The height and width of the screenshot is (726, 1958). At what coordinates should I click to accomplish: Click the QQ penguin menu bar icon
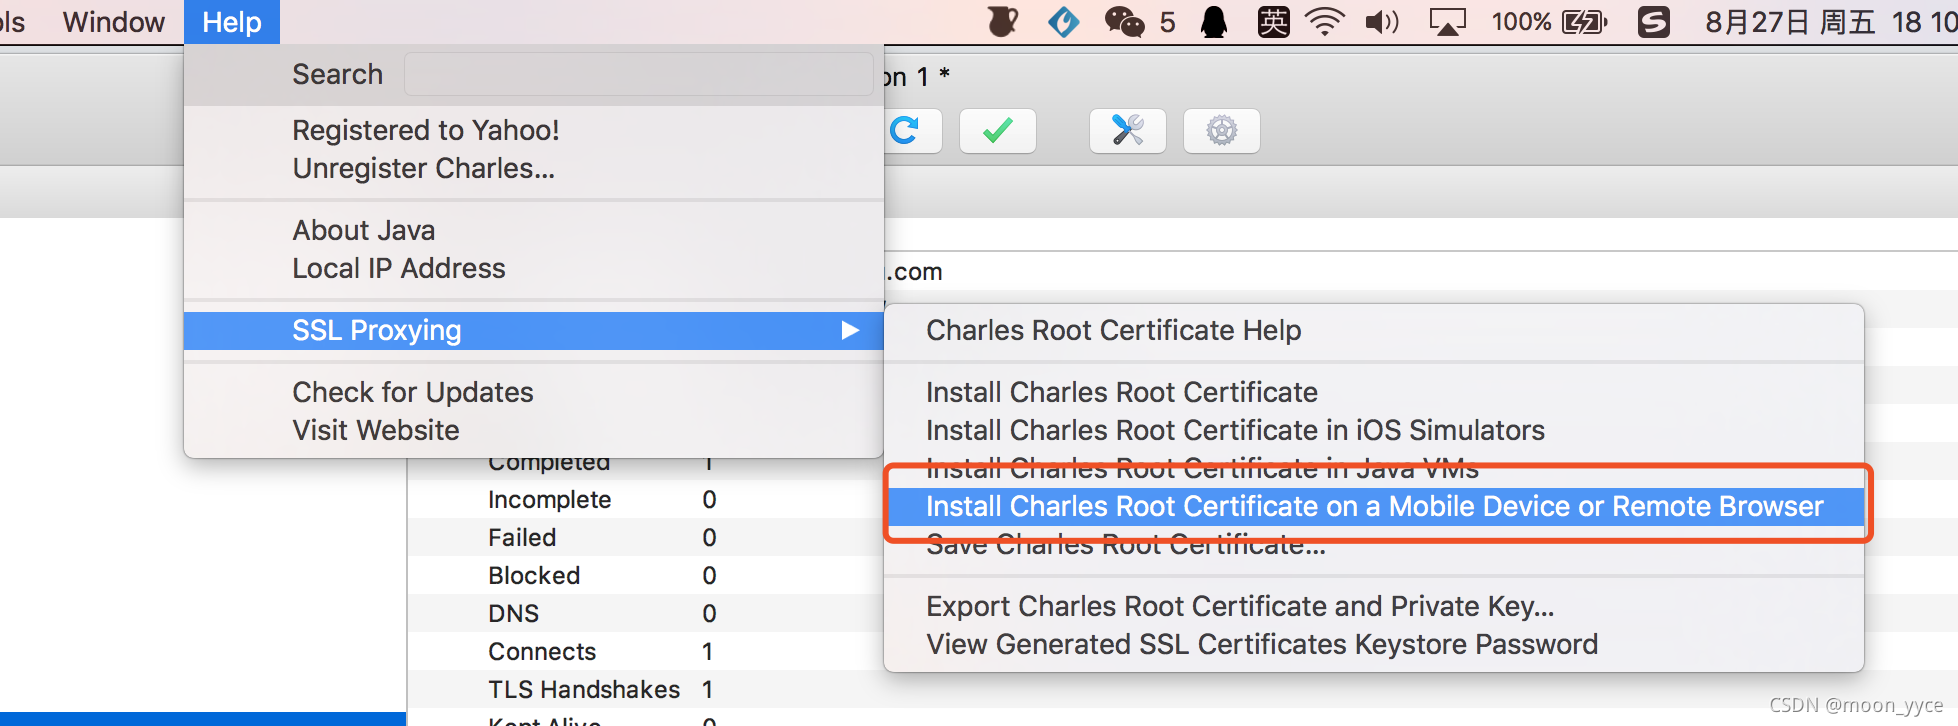click(1214, 22)
